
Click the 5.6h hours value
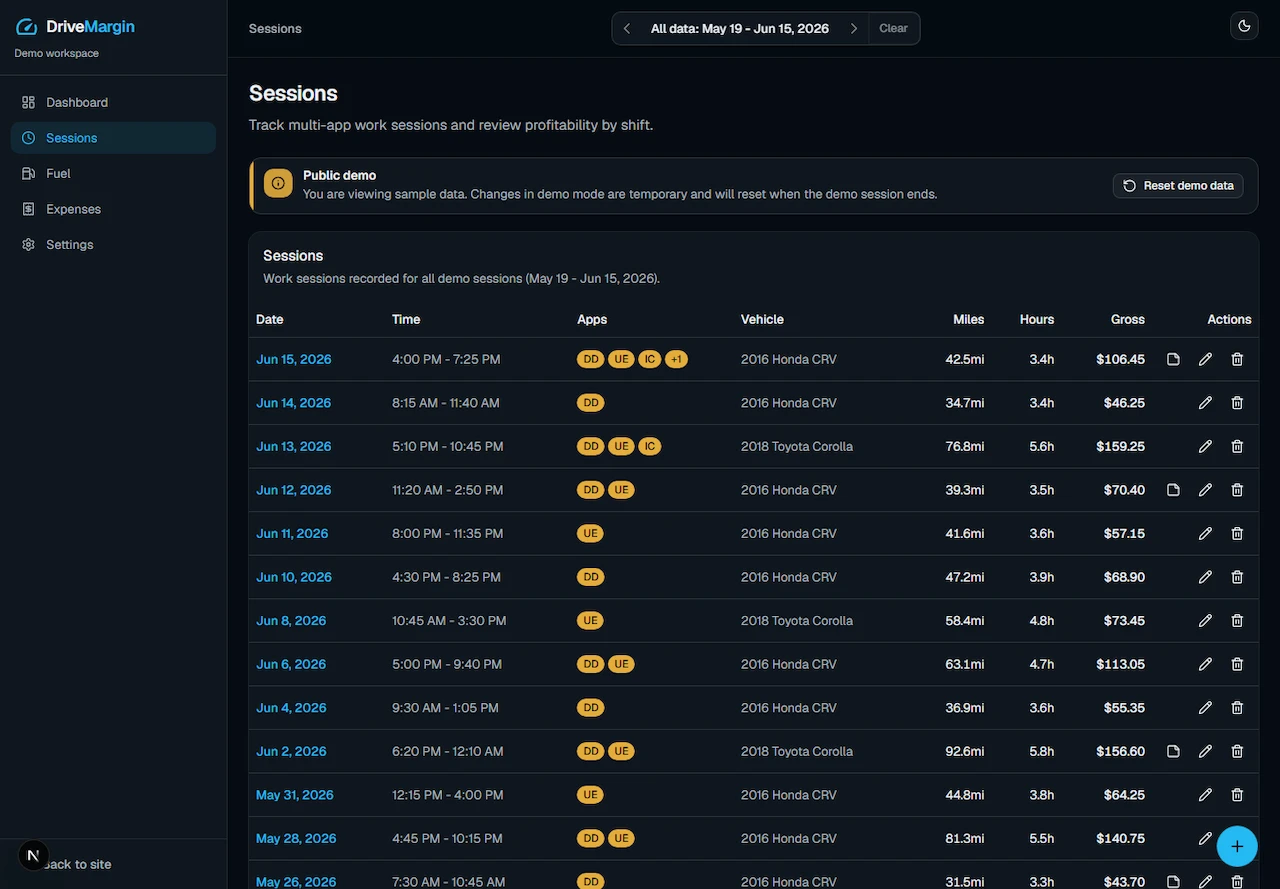click(x=1041, y=446)
